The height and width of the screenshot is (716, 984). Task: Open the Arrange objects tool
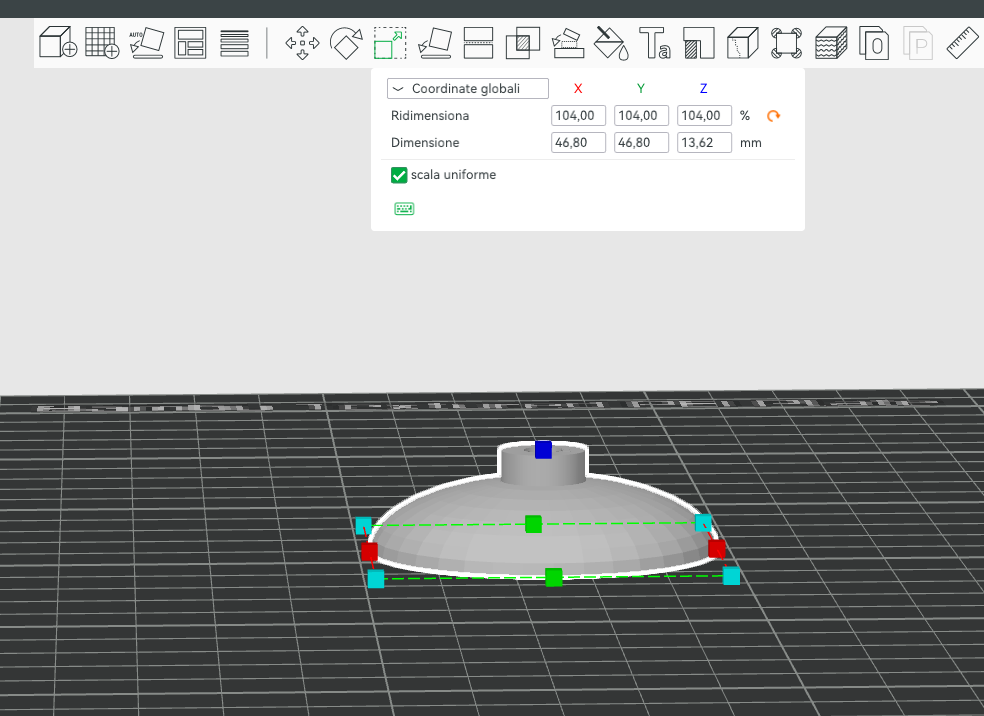tap(190, 43)
